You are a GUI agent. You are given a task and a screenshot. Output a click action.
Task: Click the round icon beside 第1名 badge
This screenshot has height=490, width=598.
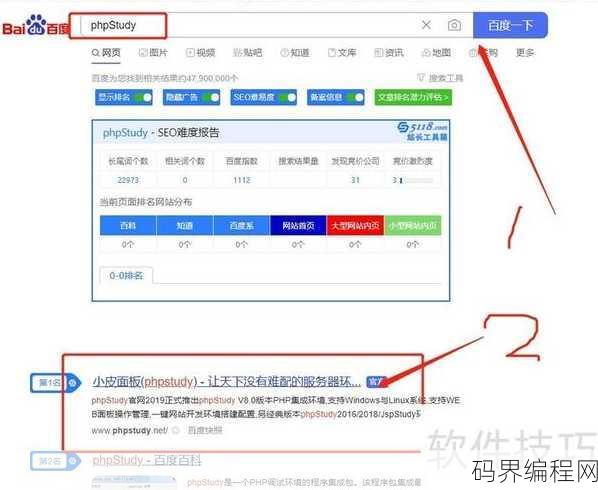[73, 383]
